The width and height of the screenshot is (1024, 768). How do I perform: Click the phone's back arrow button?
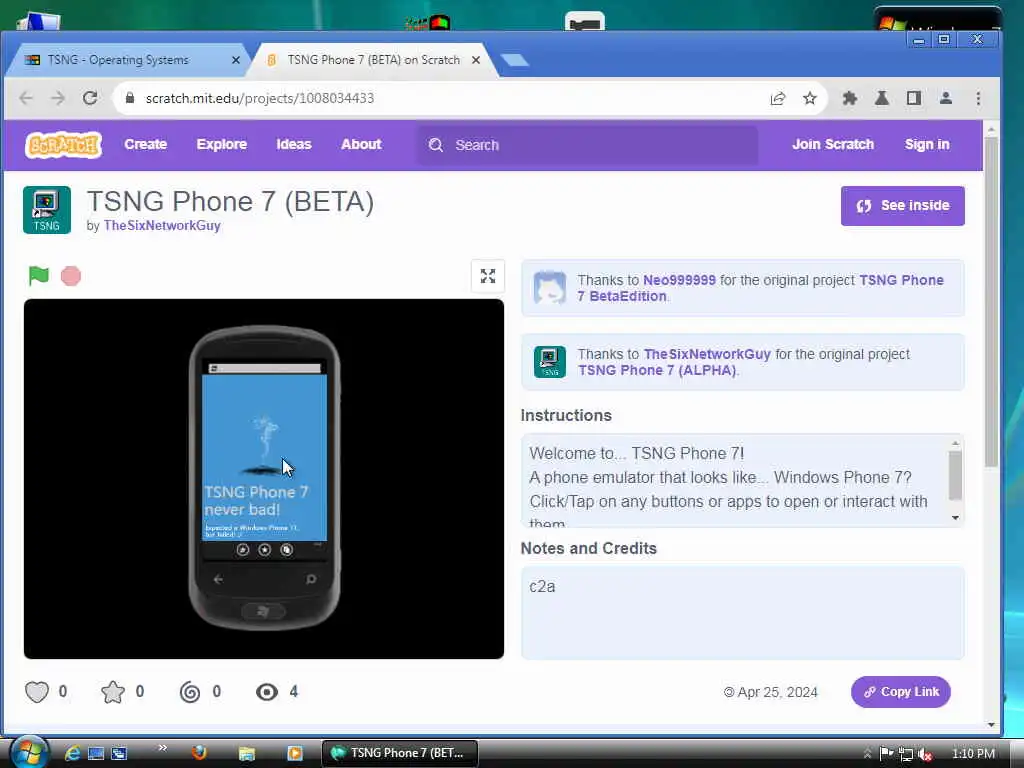(x=218, y=579)
